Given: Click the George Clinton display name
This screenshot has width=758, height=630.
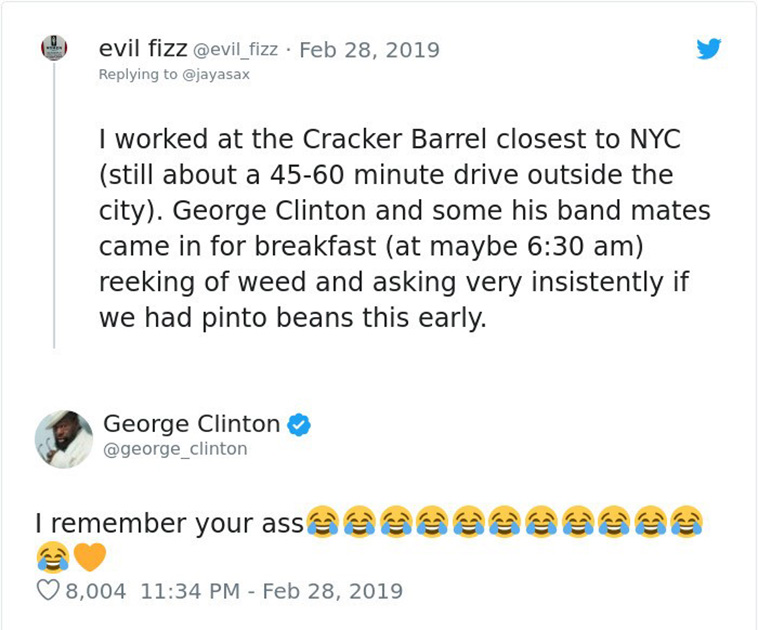Looking at the screenshot, I should [192, 424].
